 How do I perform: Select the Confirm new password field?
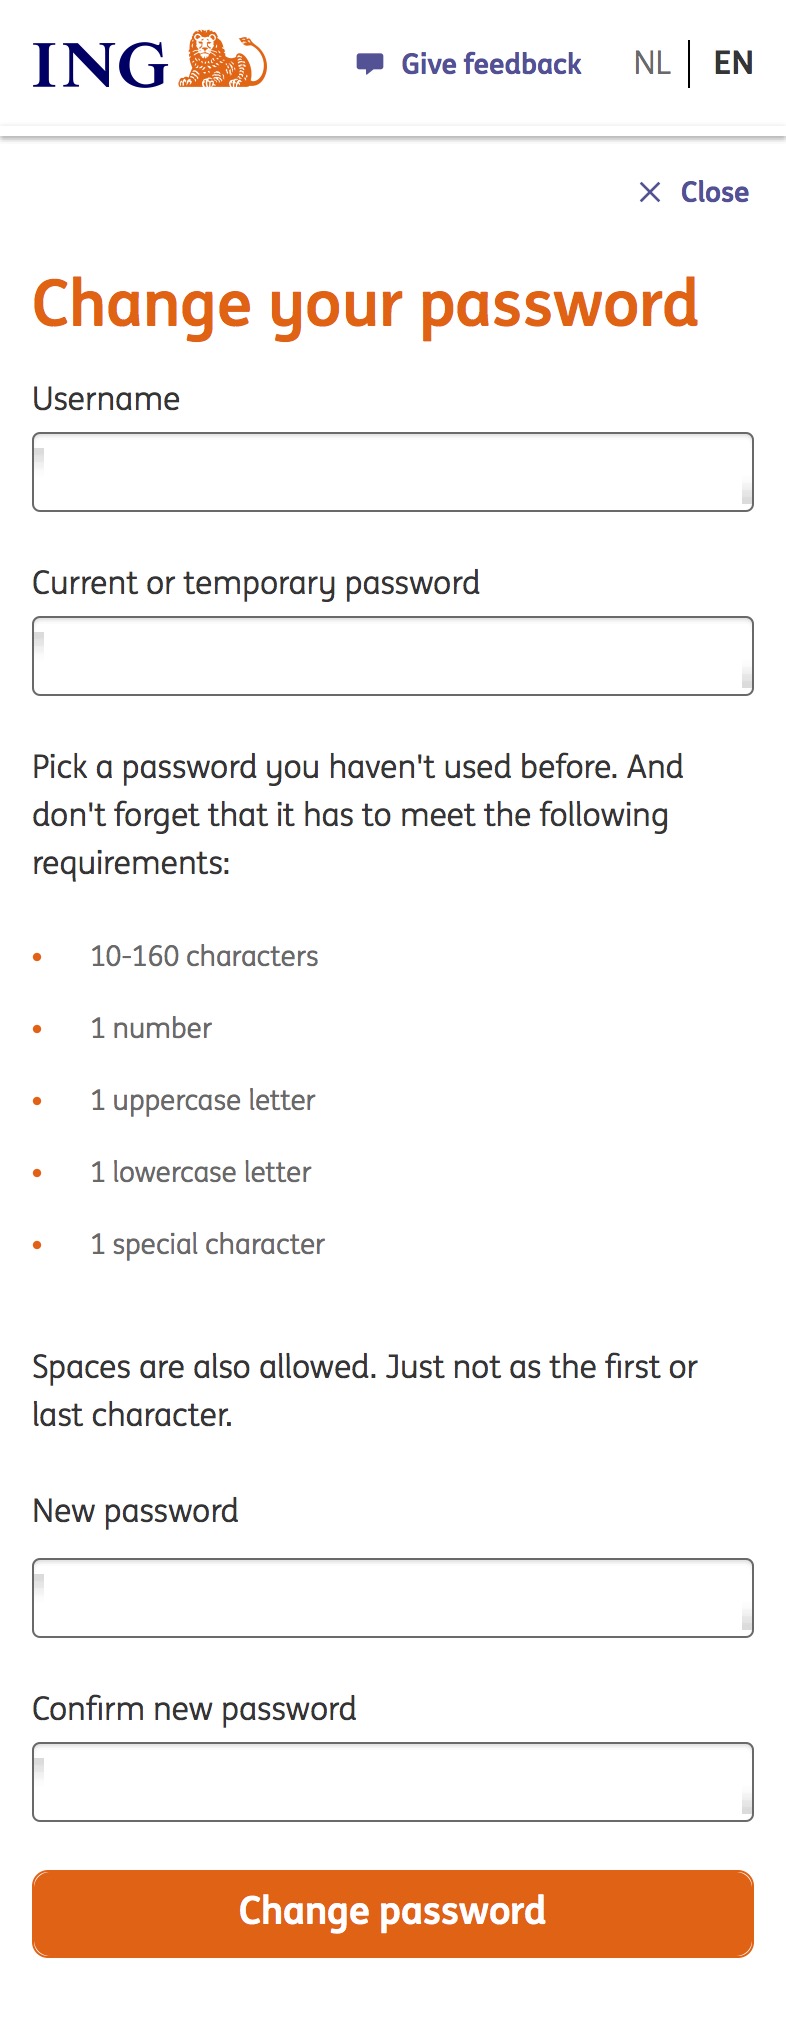click(393, 1782)
